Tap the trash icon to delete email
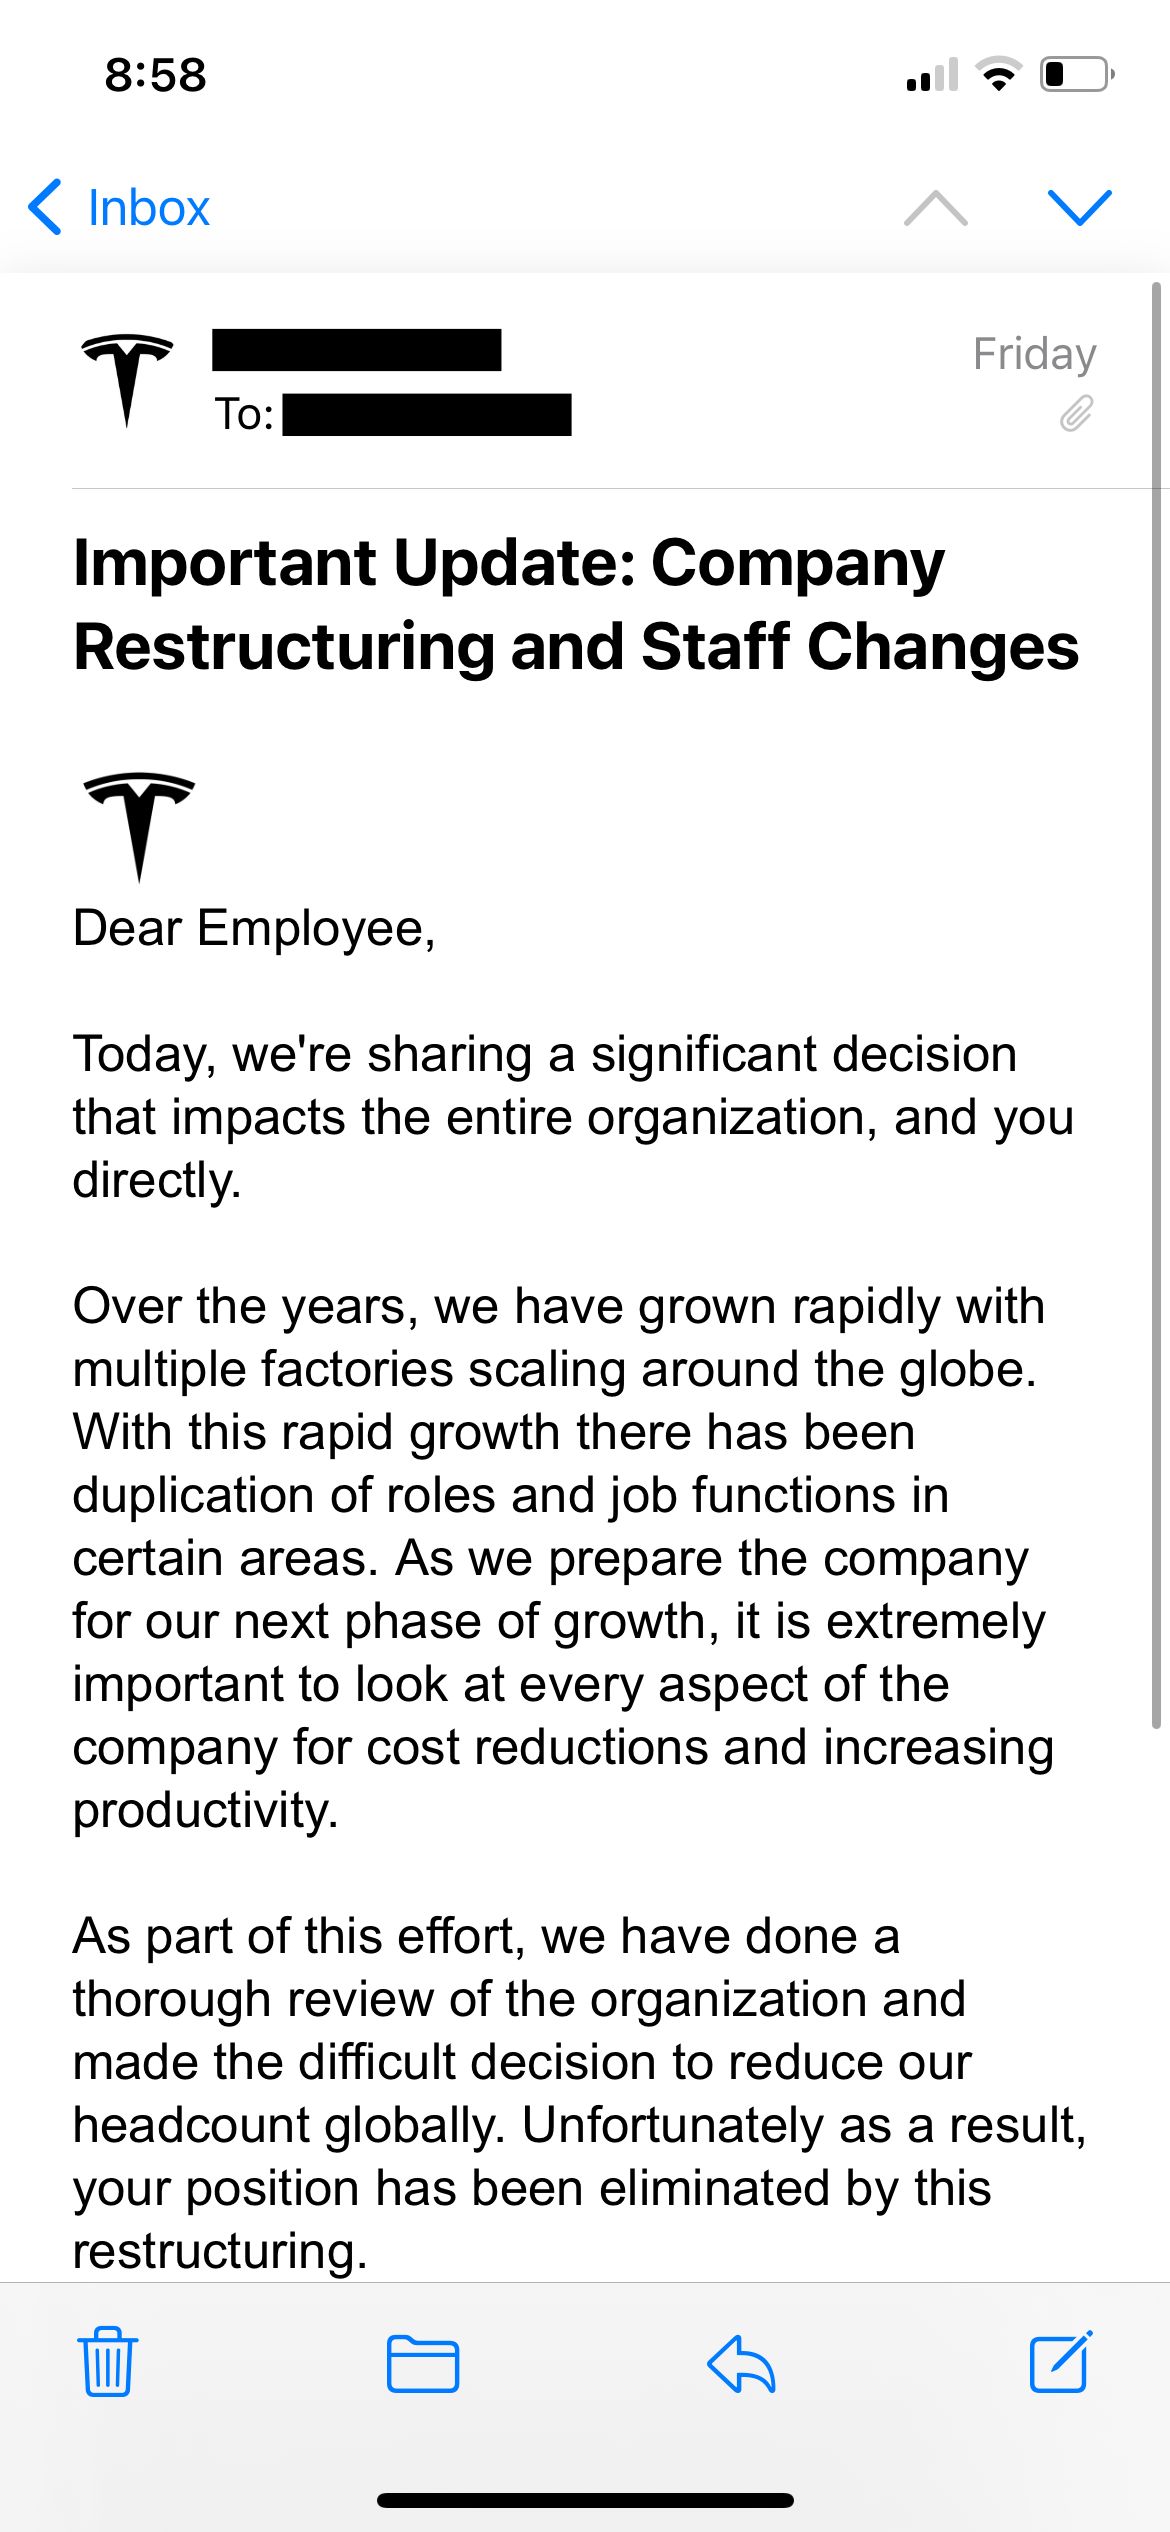 click(107, 2362)
